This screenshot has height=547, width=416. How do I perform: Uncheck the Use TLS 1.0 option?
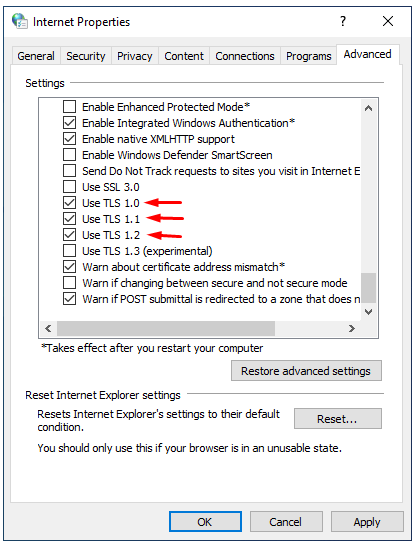pyautogui.click(x=69, y=203)
